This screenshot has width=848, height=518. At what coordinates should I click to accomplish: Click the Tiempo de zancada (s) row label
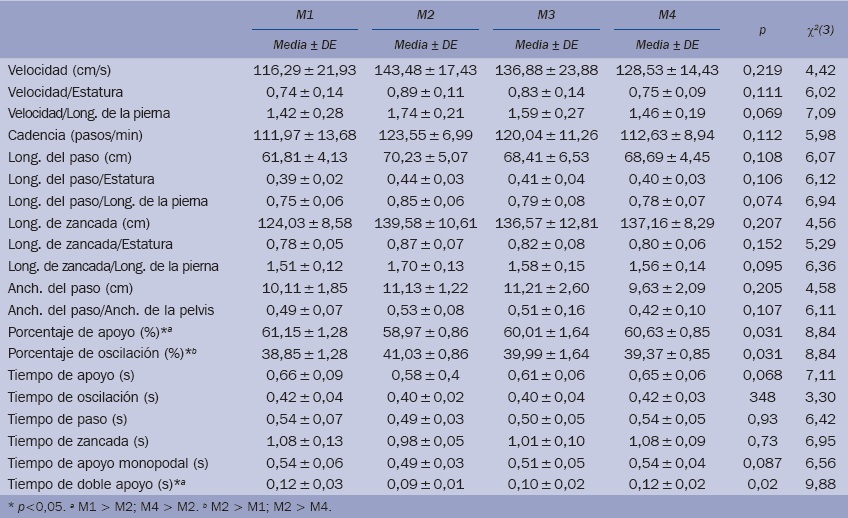tap(66, 441)
